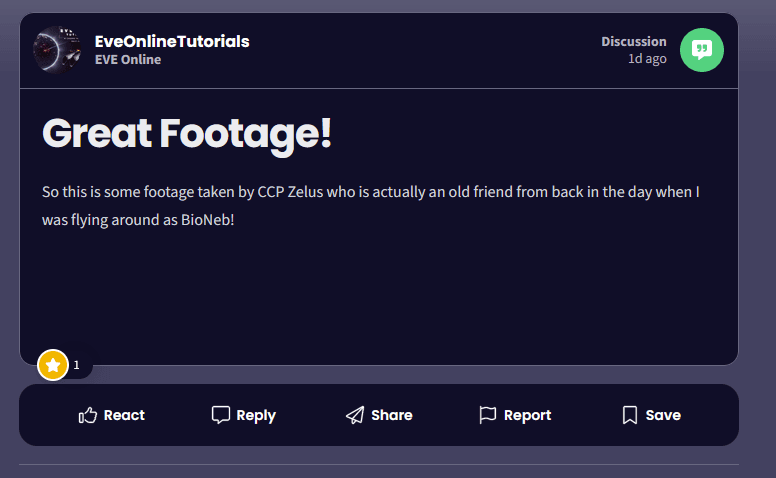The width and height of the screenshot is (776, 478).
Task: Click the Share button label
Action: [392, 415]
